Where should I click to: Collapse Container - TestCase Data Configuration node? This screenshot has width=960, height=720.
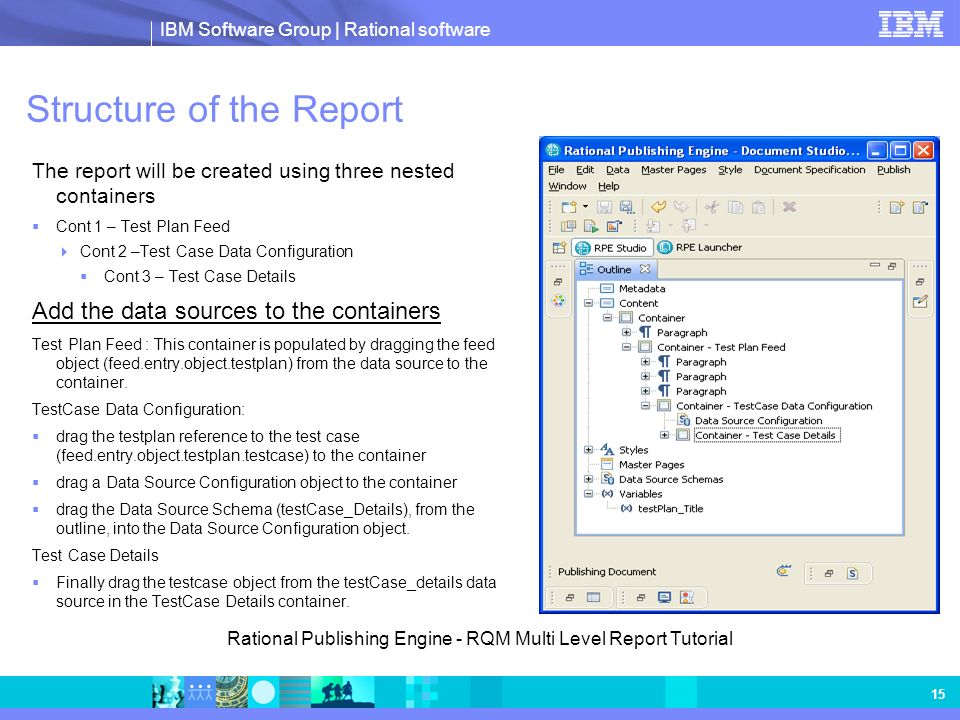point(645,406)
